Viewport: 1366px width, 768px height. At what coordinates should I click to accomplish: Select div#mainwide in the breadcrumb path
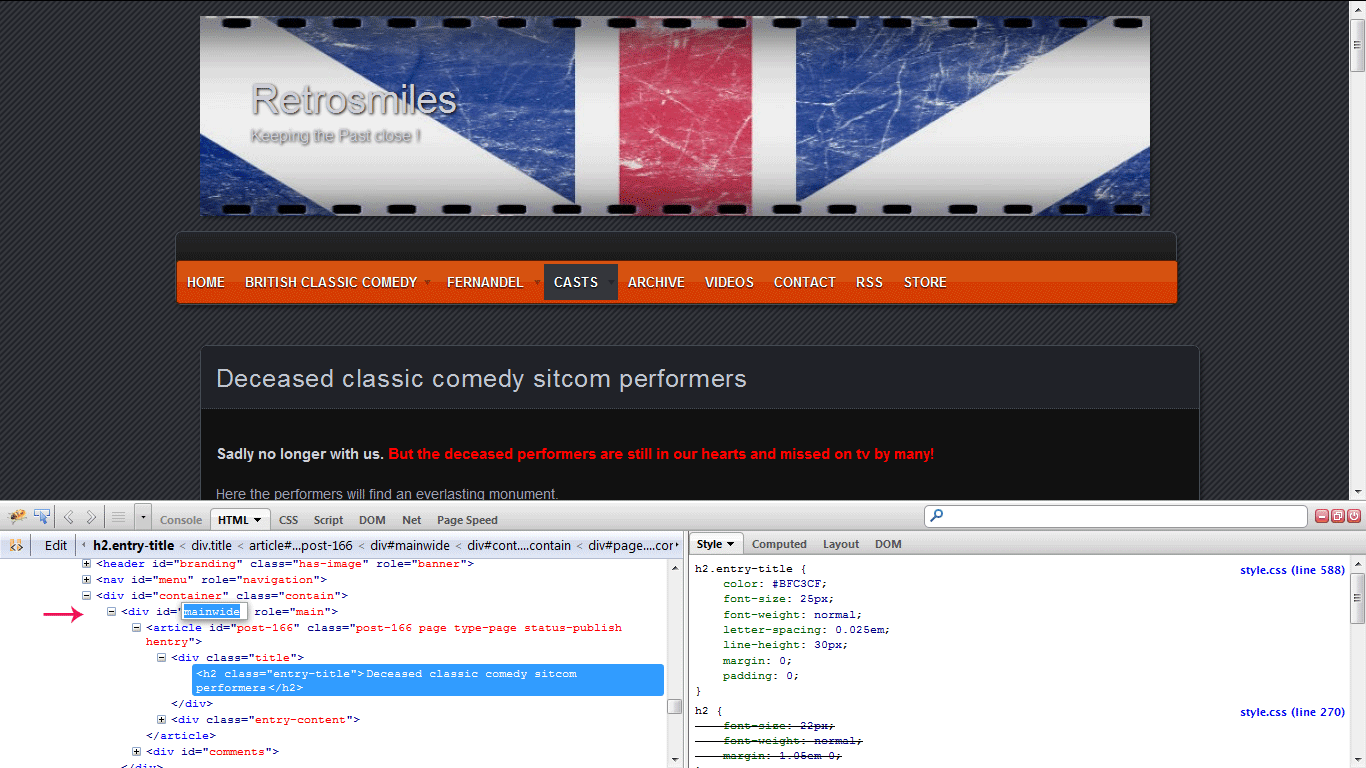coord(410,545)
